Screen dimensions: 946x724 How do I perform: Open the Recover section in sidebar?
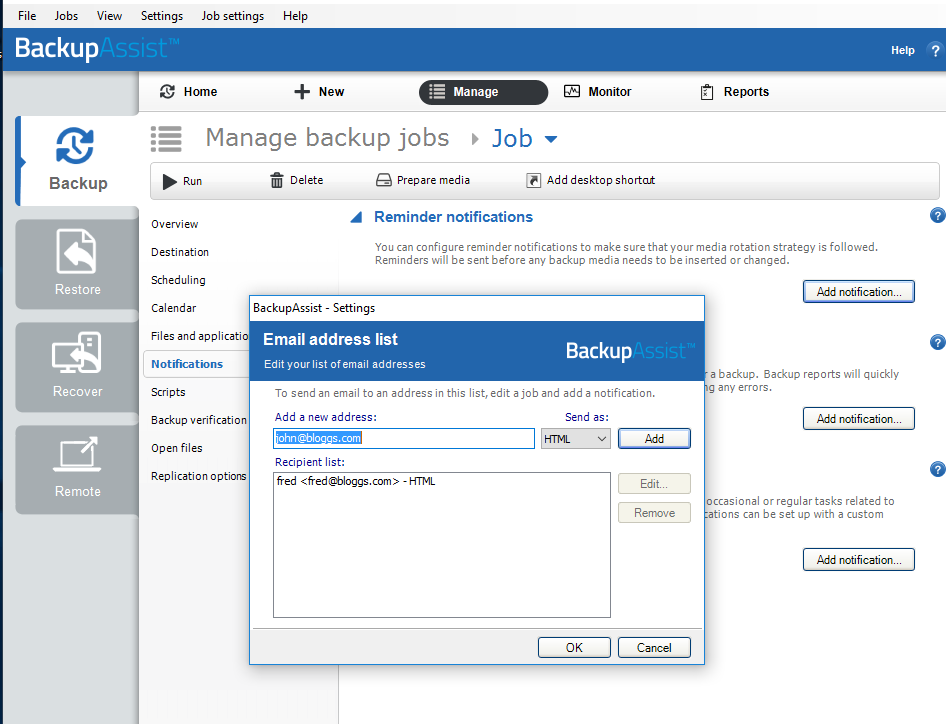pyautogui.click(x=77, y=367)
